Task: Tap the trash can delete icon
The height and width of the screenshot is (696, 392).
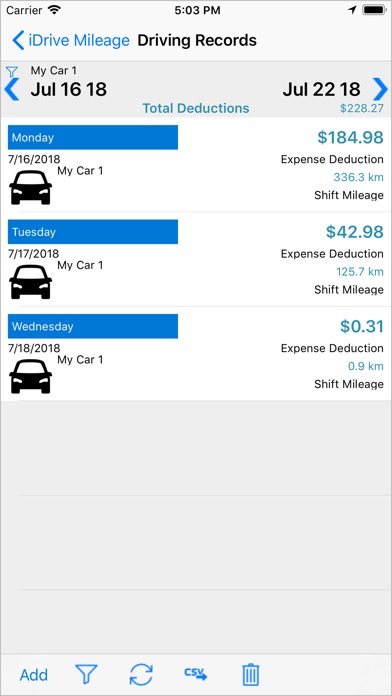Action: [x=250, y=675]
